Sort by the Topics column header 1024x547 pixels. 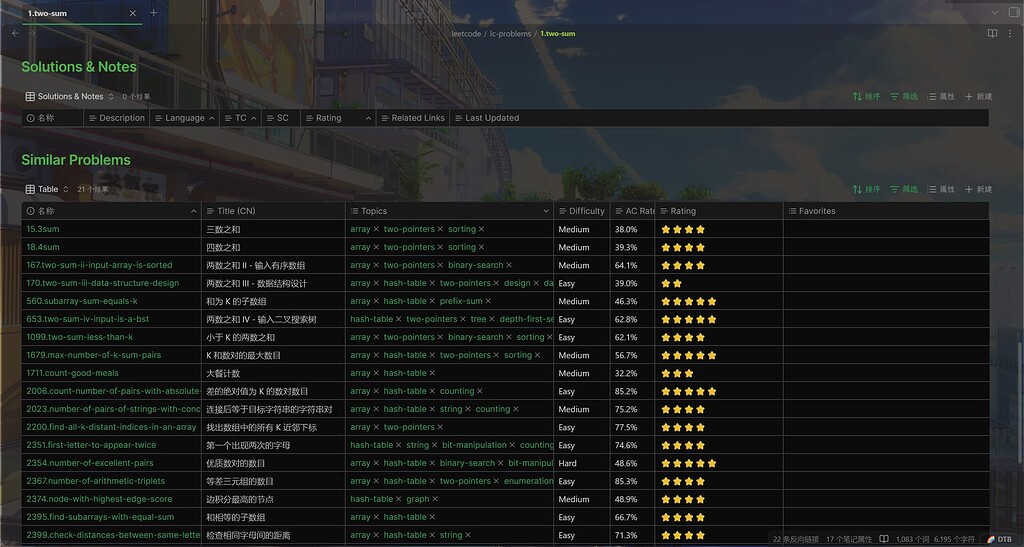pos(374,211)
